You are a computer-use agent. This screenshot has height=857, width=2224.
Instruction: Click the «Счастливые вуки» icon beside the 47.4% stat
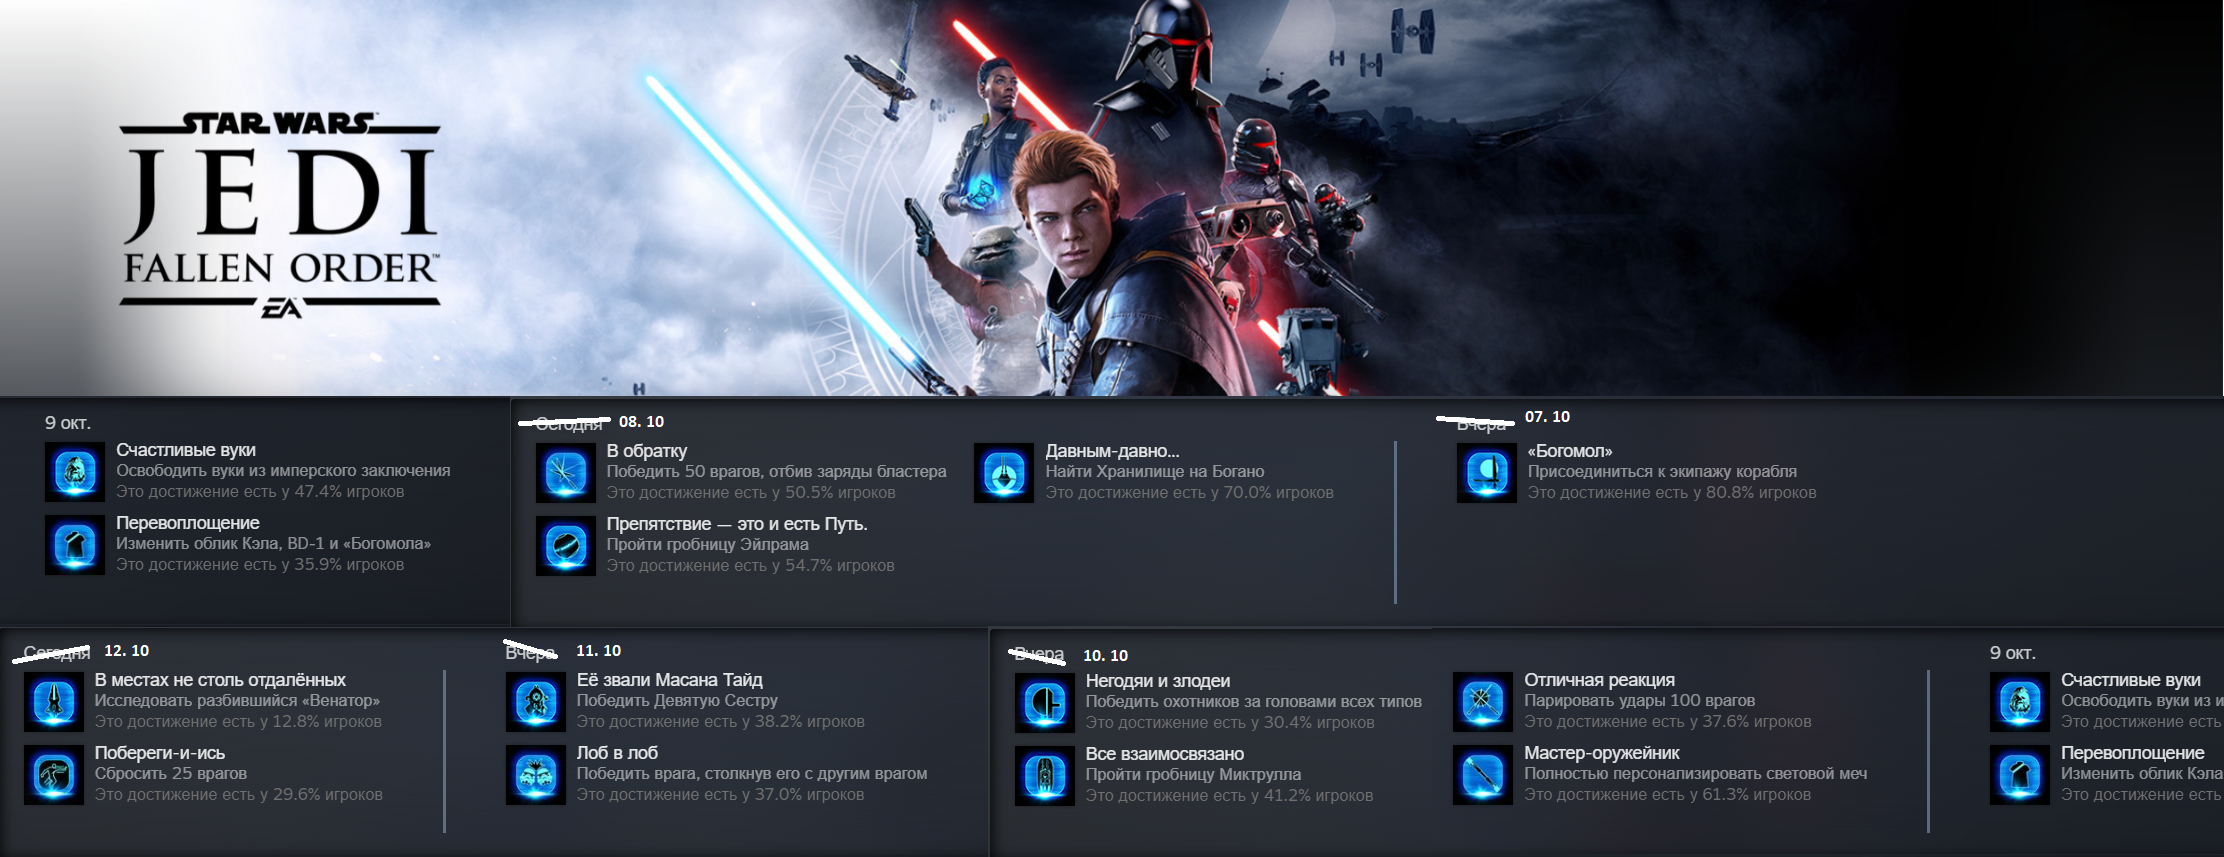75,471
